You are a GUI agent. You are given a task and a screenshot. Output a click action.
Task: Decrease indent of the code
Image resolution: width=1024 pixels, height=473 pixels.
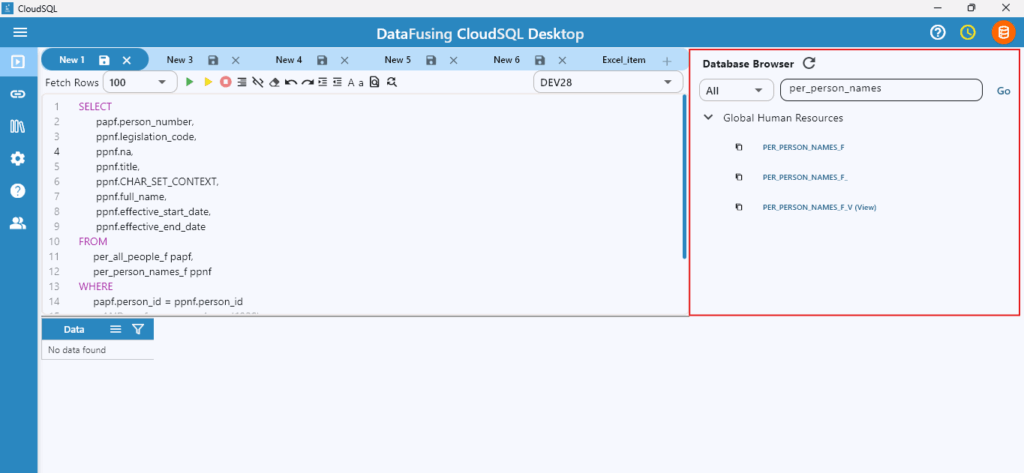(x=338, y=82)
